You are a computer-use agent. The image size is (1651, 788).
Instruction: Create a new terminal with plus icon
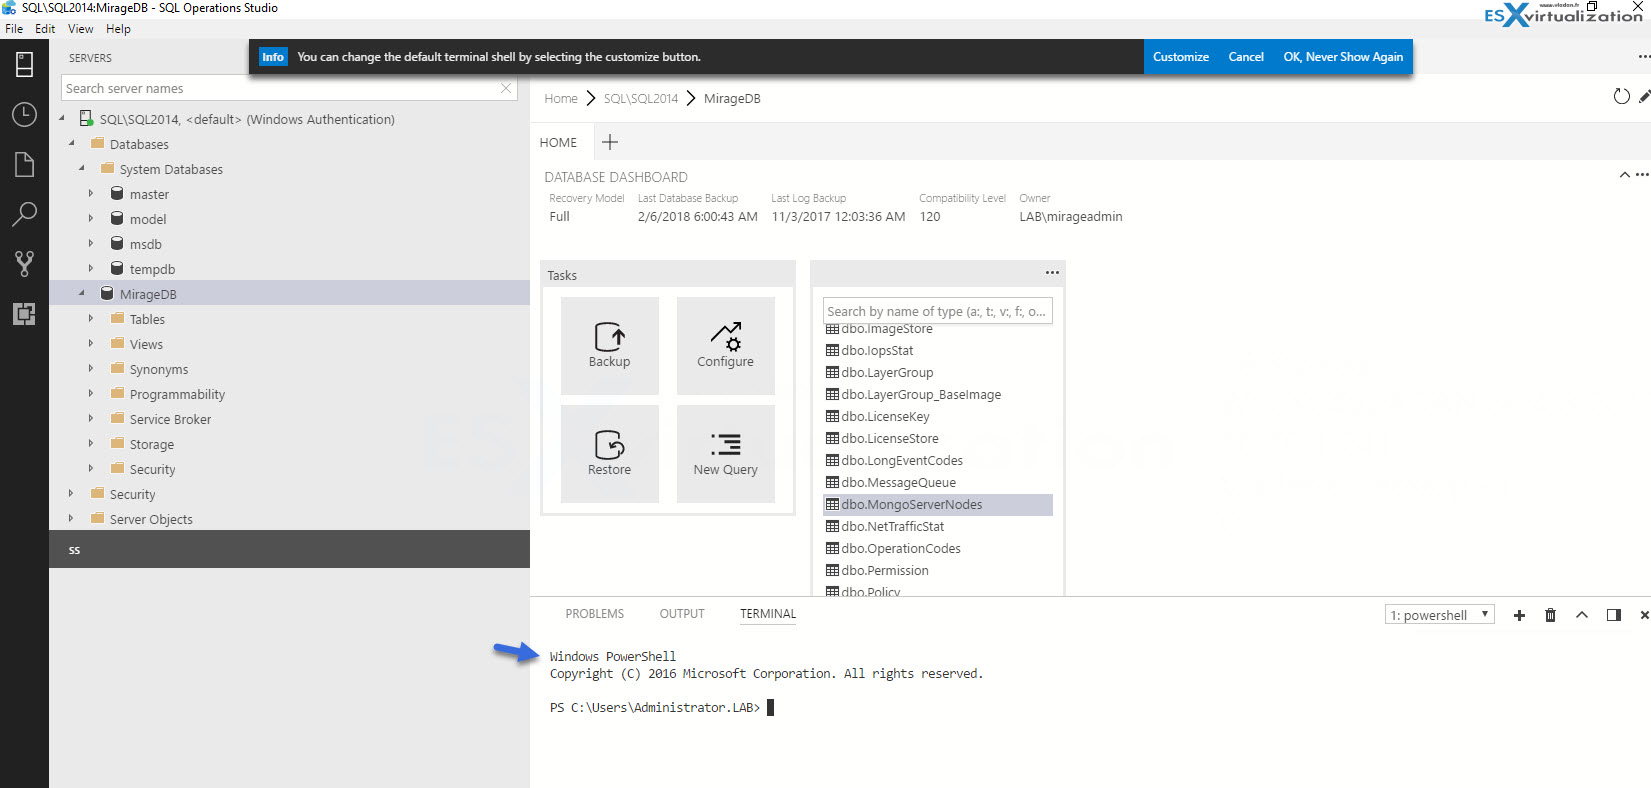click(x=1519, y=615)
